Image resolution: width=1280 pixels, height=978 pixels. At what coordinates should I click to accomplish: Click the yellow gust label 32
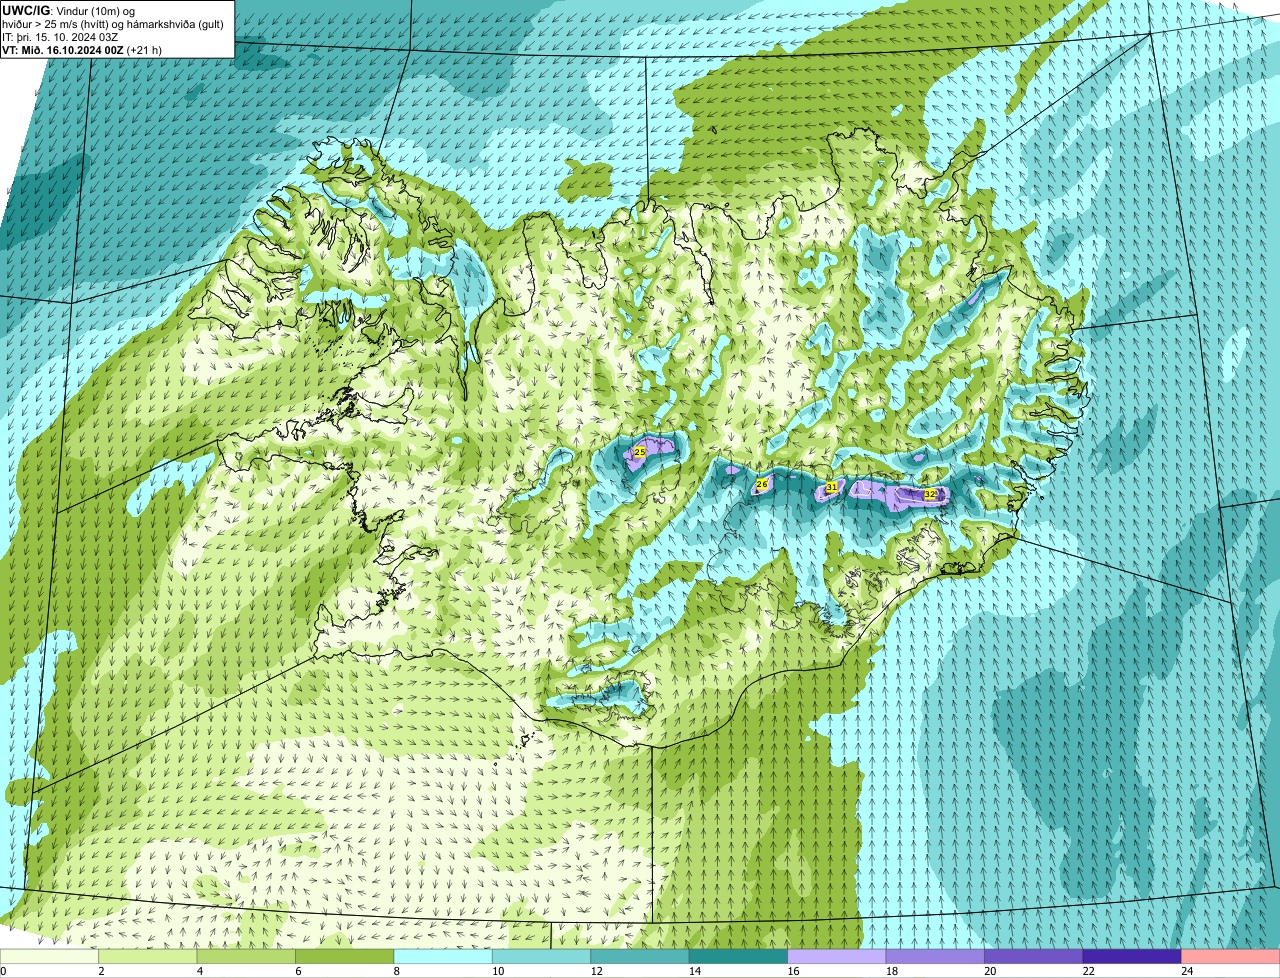pyautogui.click(x=930, y=494)
